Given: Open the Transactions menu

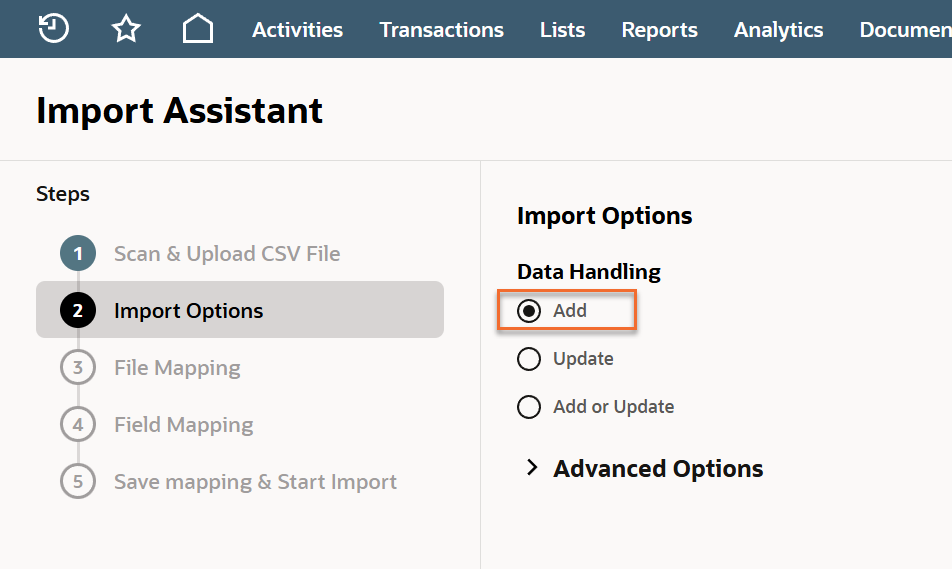Looking at the screenshot, I should pos(441,30).
